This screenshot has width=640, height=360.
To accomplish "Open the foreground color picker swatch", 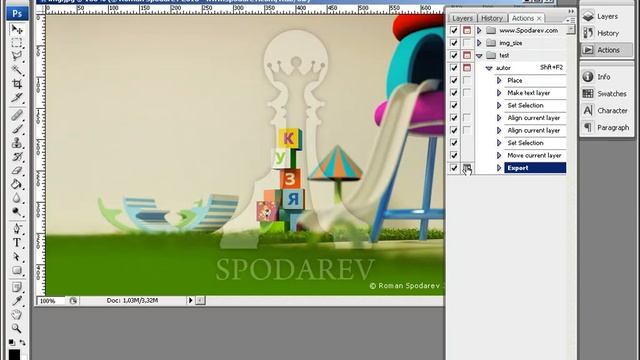I will [x=14, y=354].
